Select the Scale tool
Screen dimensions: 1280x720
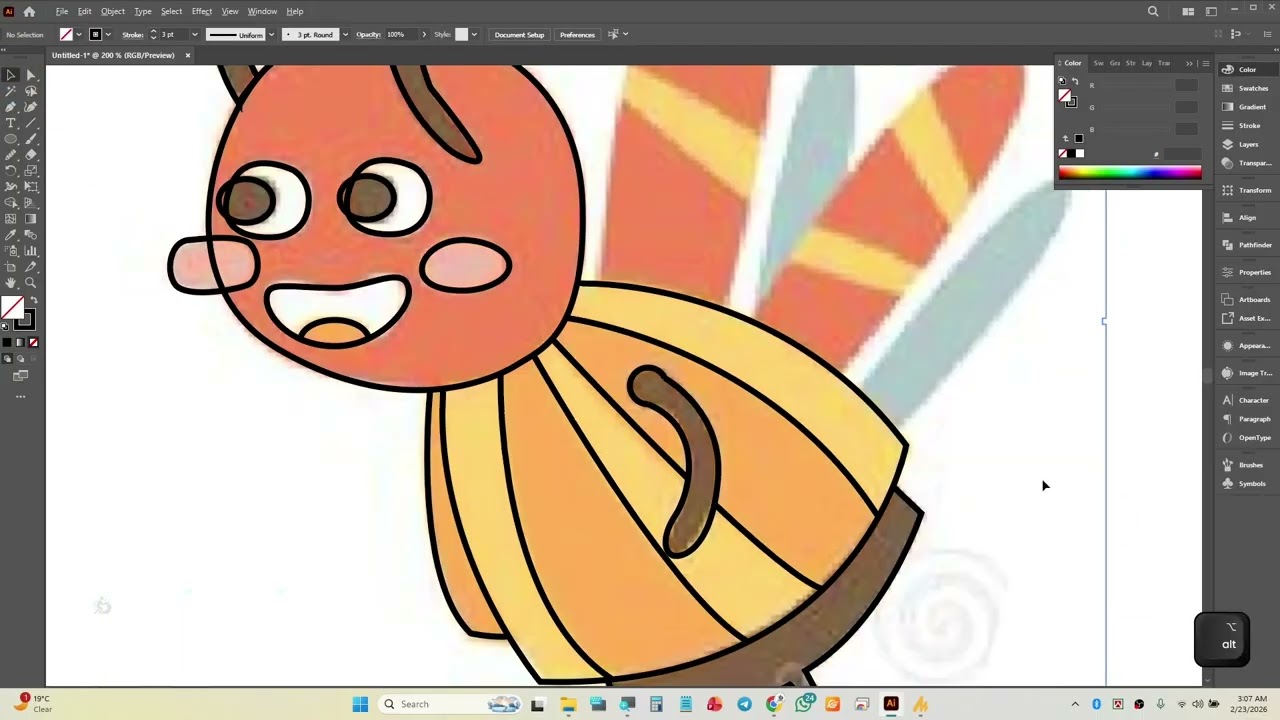[x=31, y=171]
